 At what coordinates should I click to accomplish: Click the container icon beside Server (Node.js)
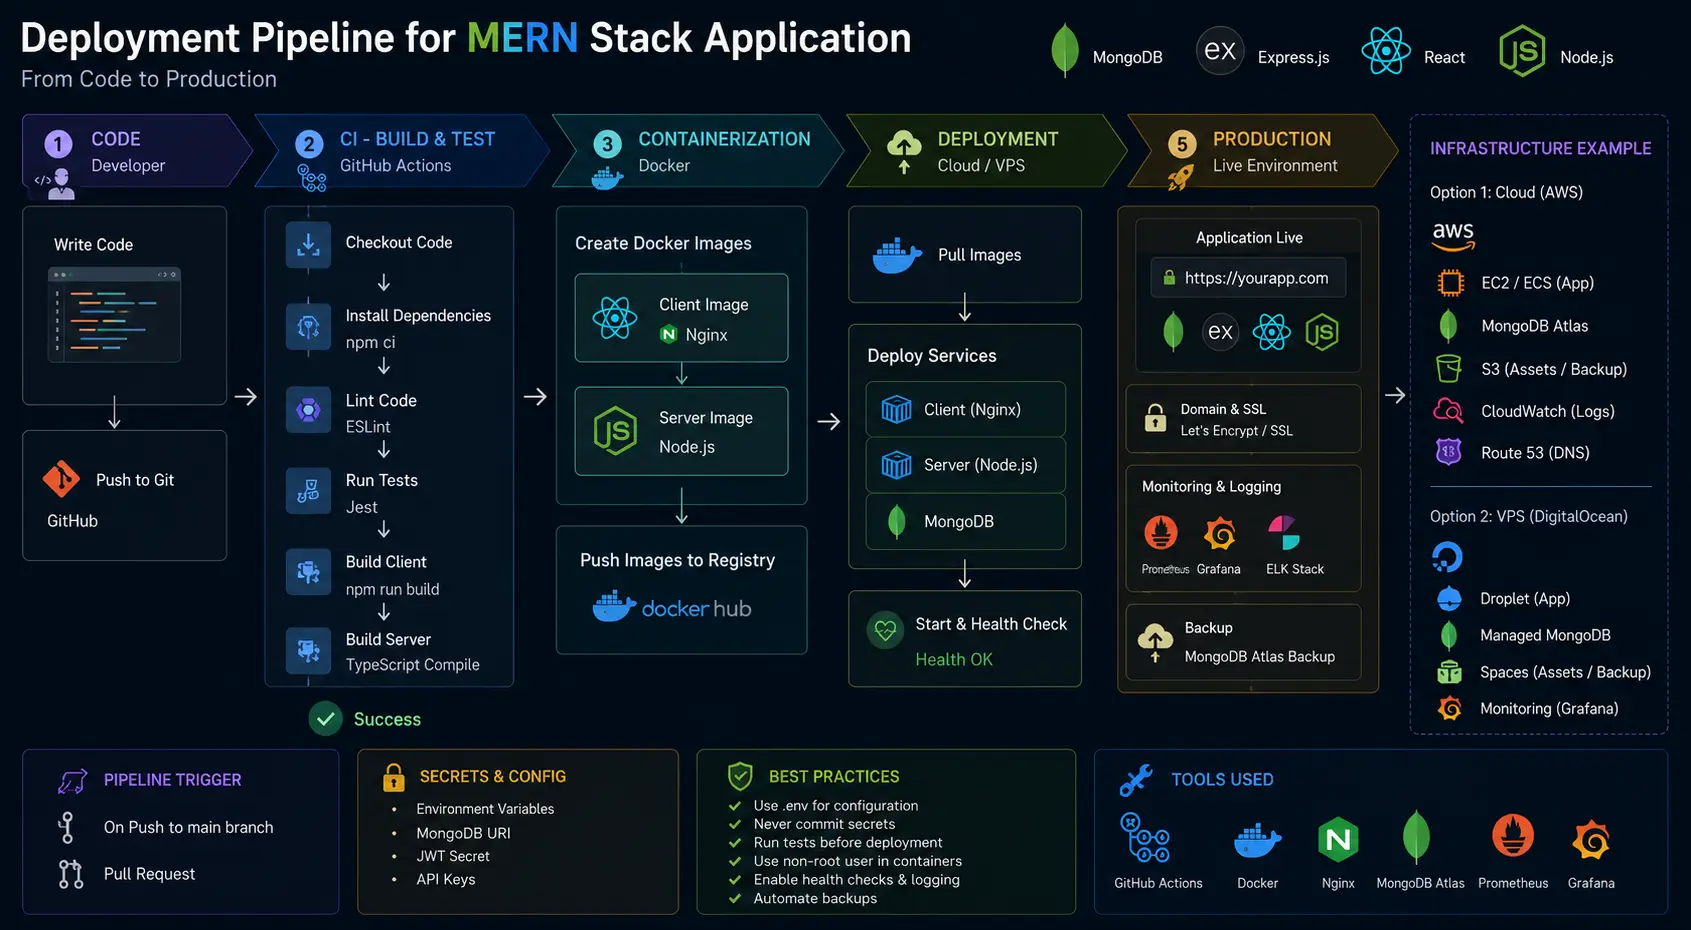[x=896, y=465]
